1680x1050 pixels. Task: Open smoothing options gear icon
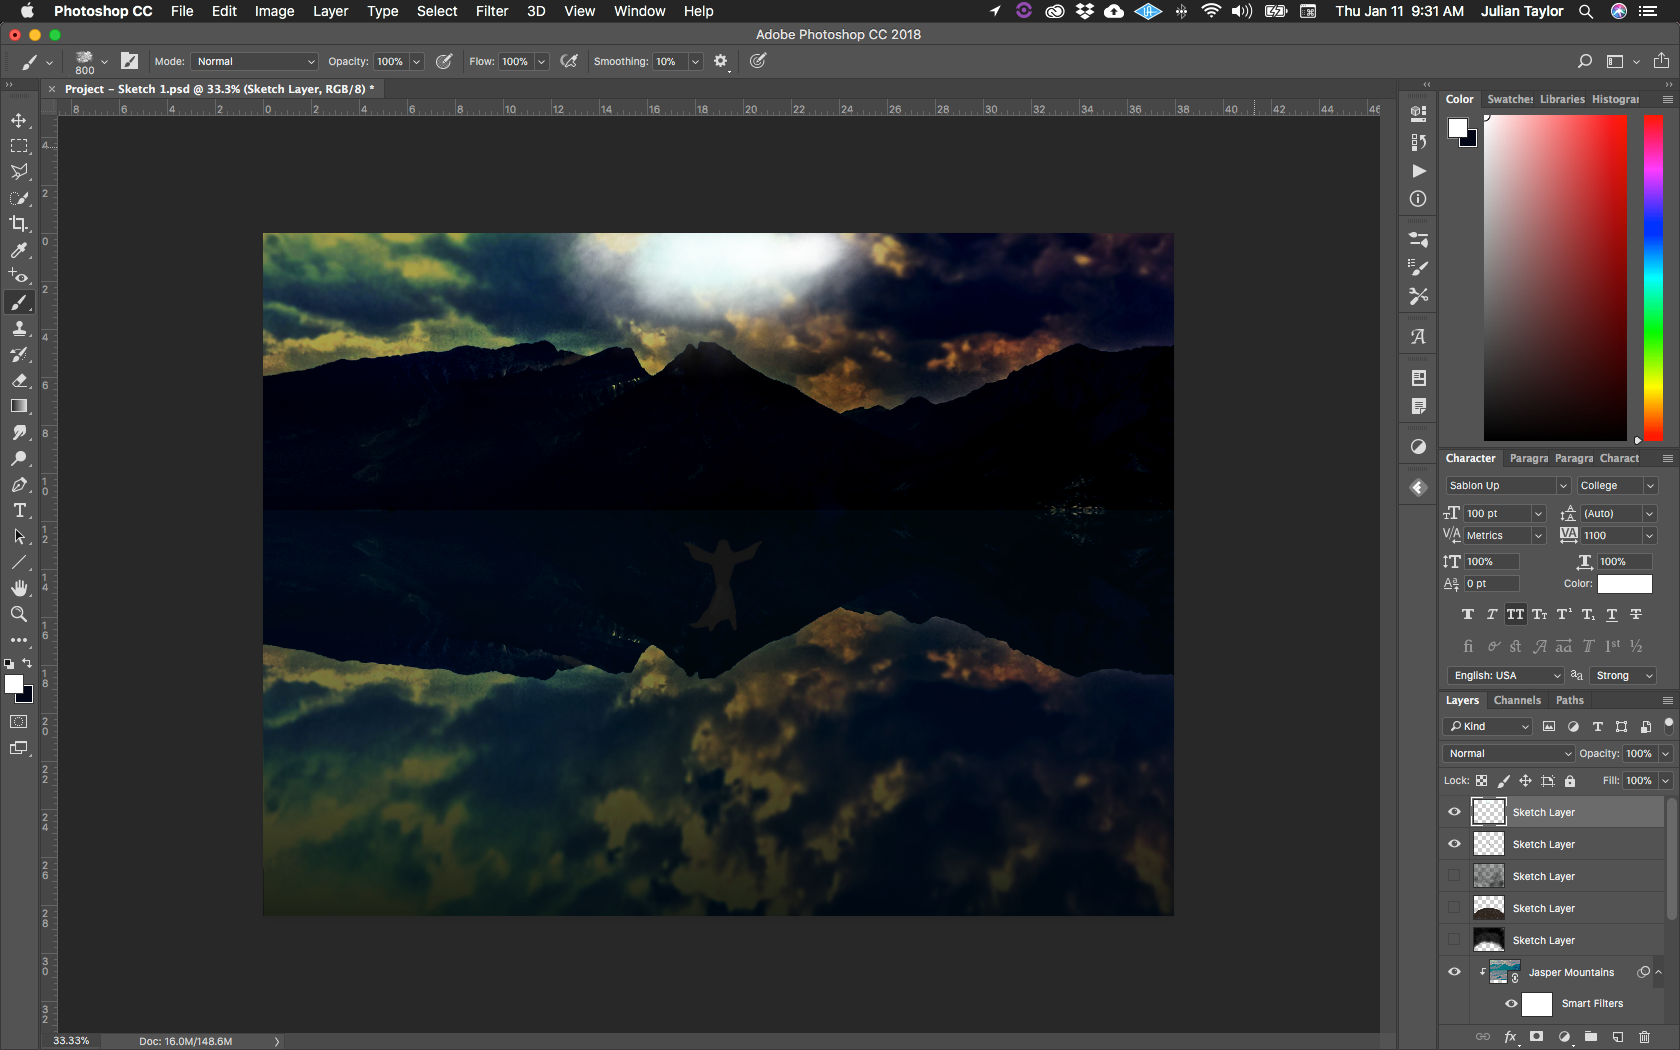coord(721,61)
